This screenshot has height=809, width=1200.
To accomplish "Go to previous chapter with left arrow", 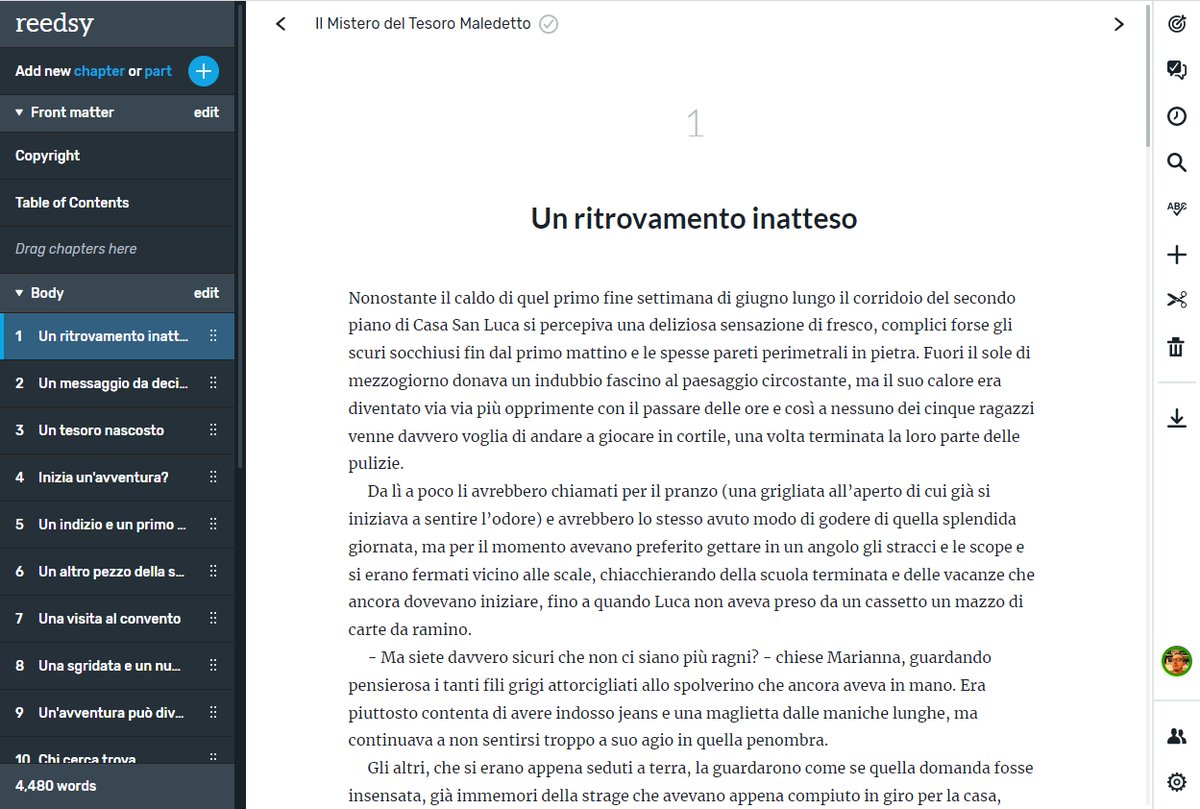I will point(281,24).
